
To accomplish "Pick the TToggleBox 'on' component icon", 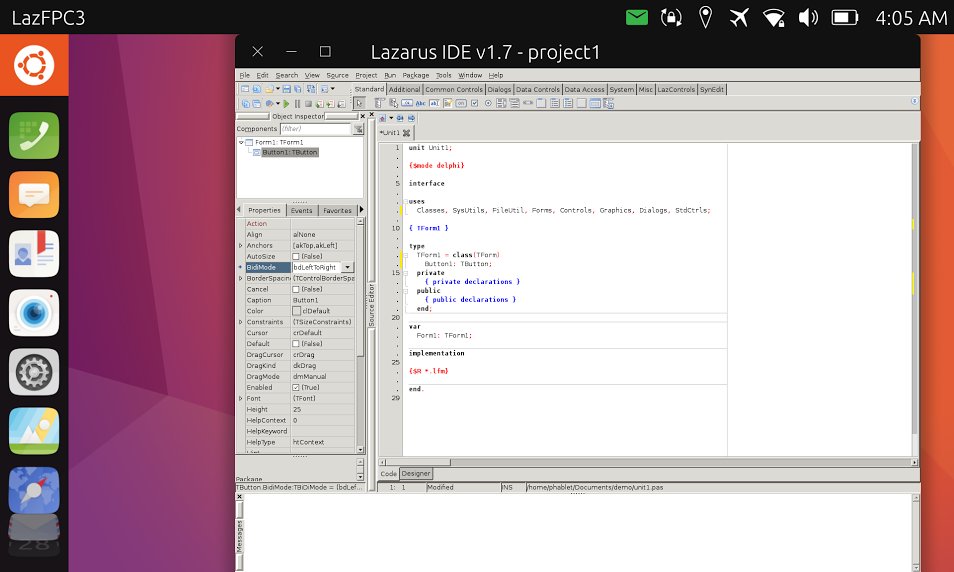I will (461, 103).
